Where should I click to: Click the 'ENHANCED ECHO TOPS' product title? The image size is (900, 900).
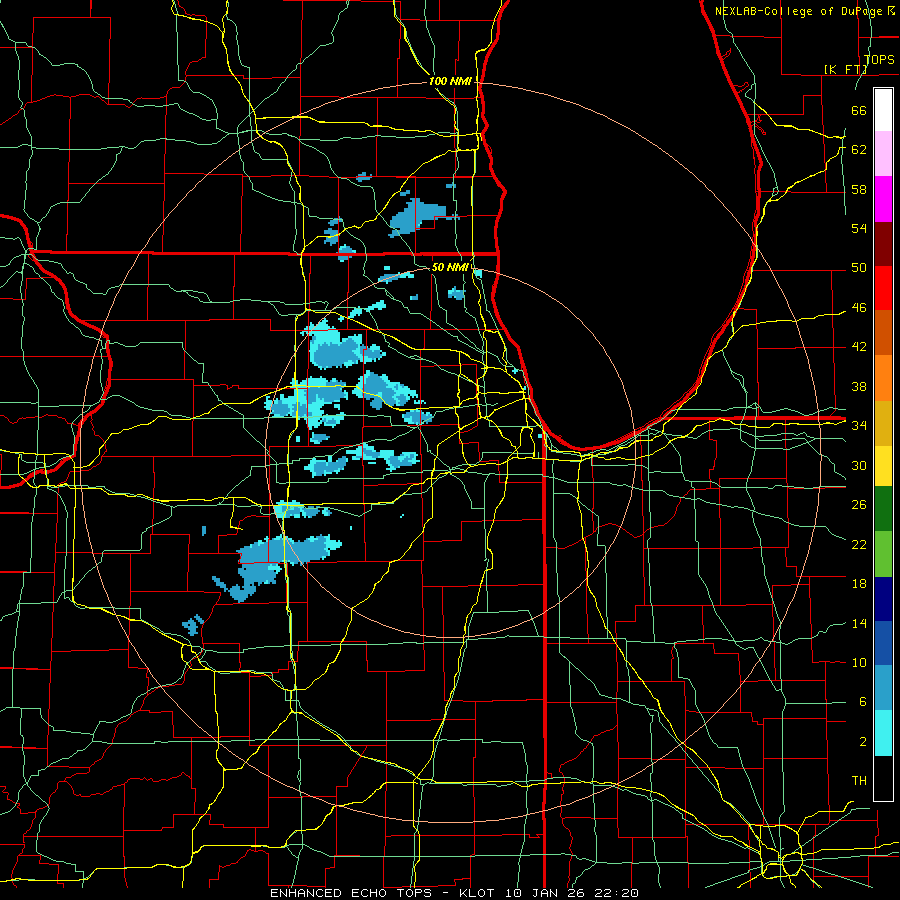click(x=351, y=893)
